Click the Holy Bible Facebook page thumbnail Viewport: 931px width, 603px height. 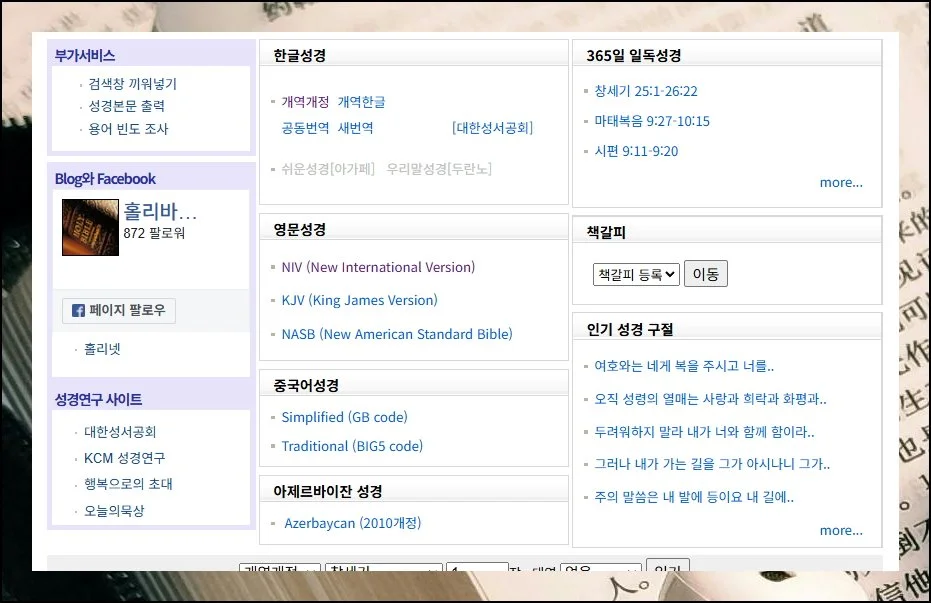point(90,227)
